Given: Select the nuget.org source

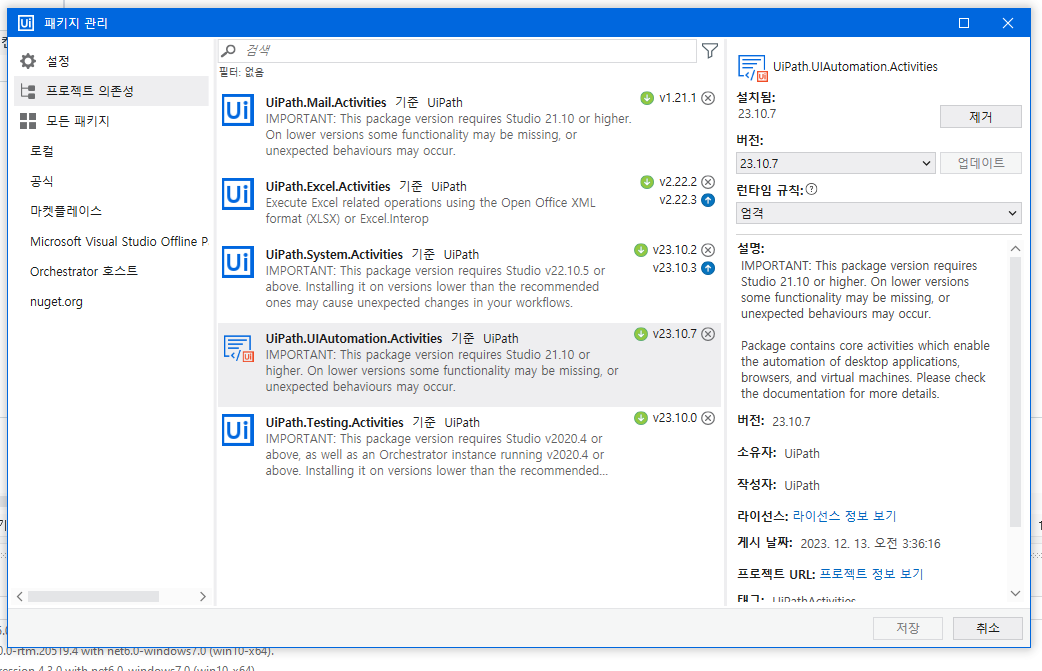Looking at the screenshot, I should coord(56,302).
